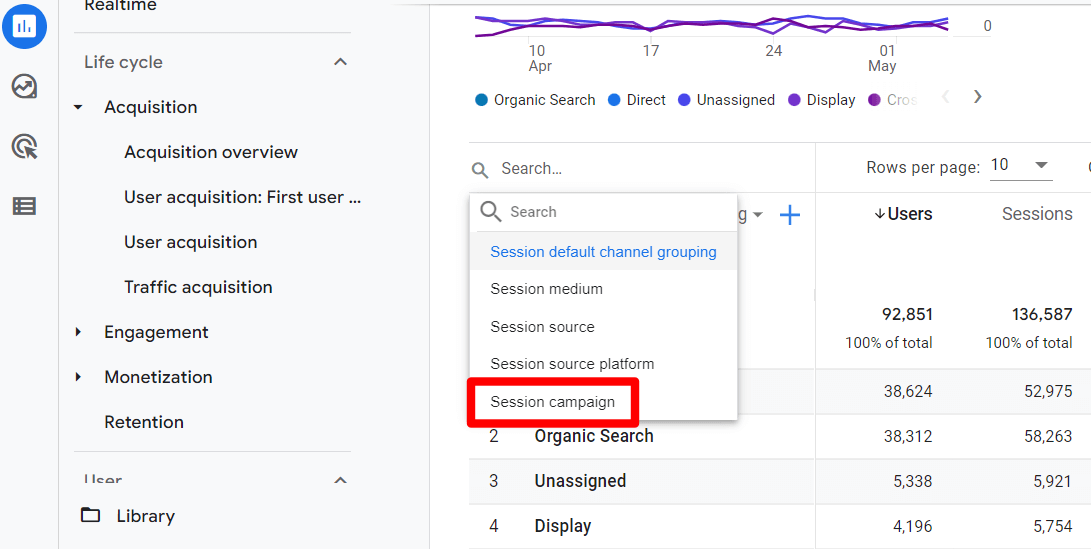Open the Configure table icon
This screenshot has width=1091, height=549.
24,206
